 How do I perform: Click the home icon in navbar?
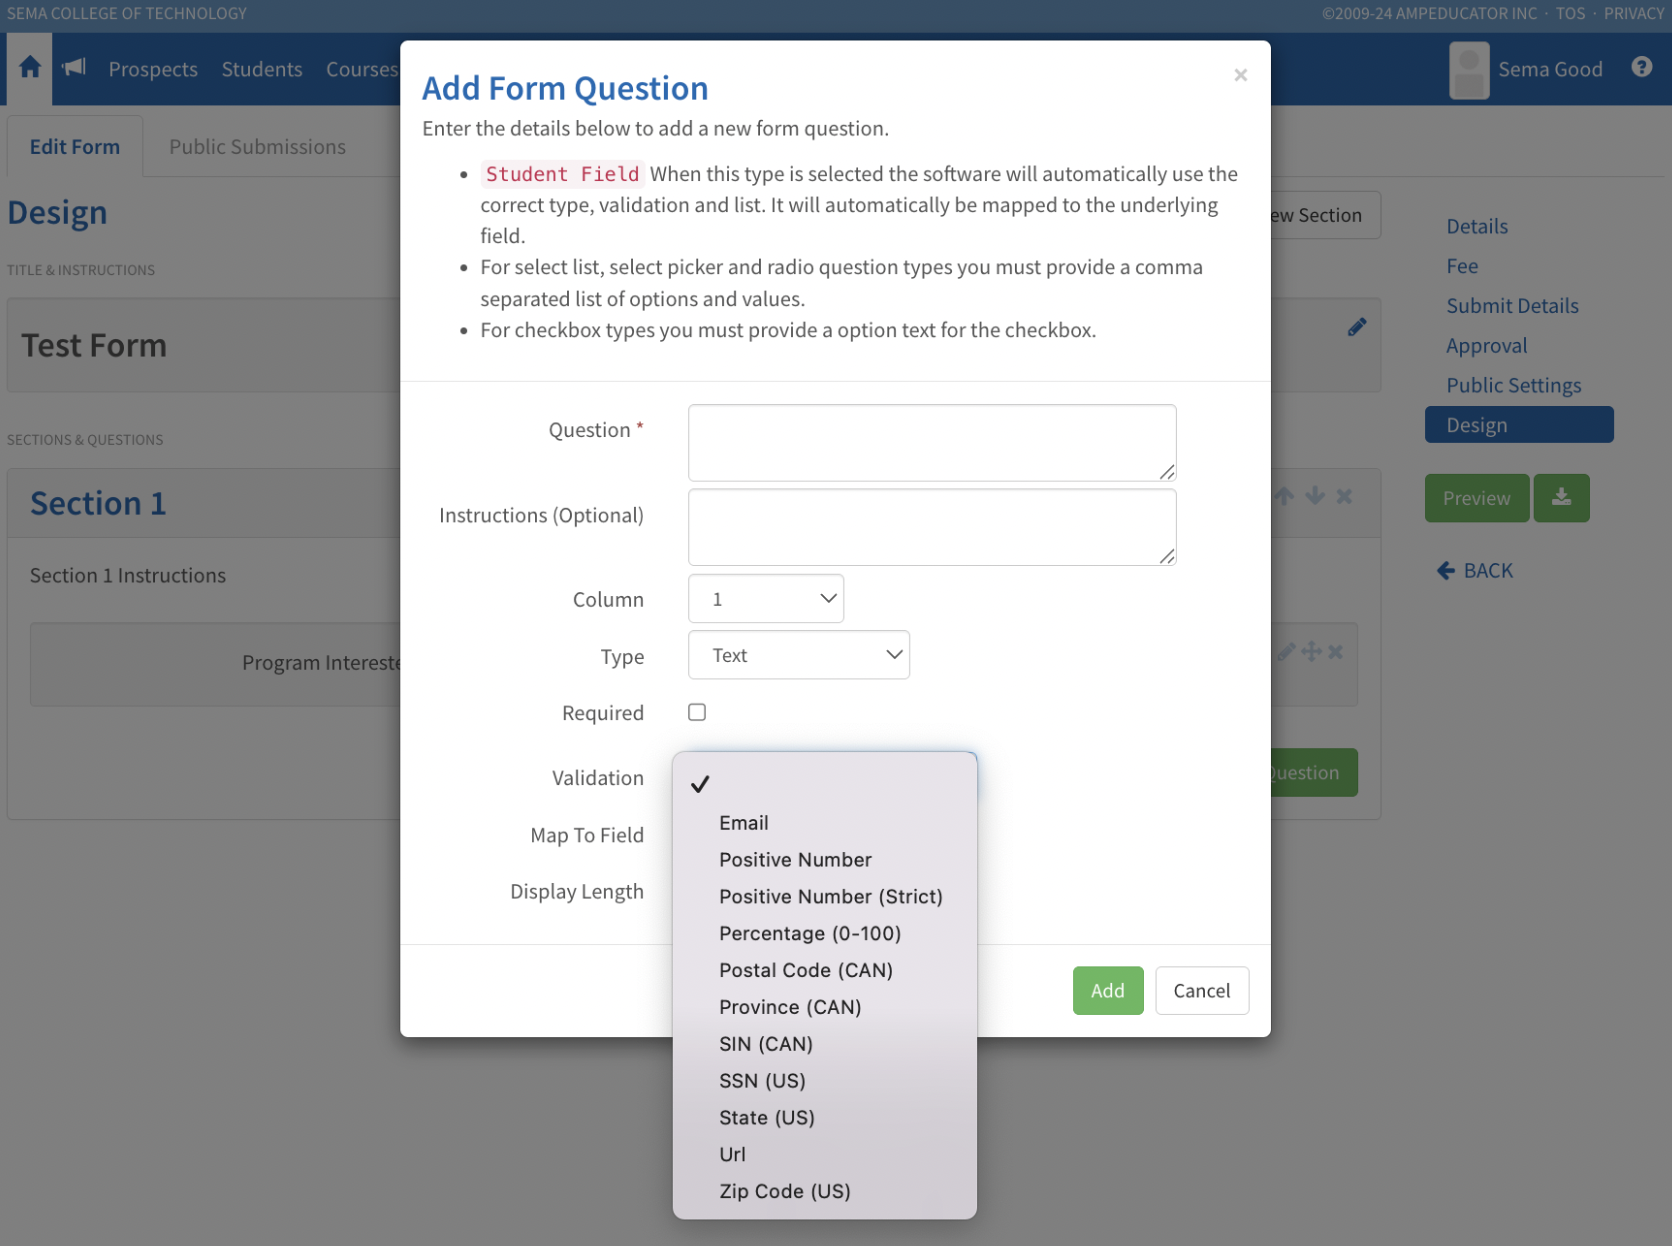pos(30,68)
